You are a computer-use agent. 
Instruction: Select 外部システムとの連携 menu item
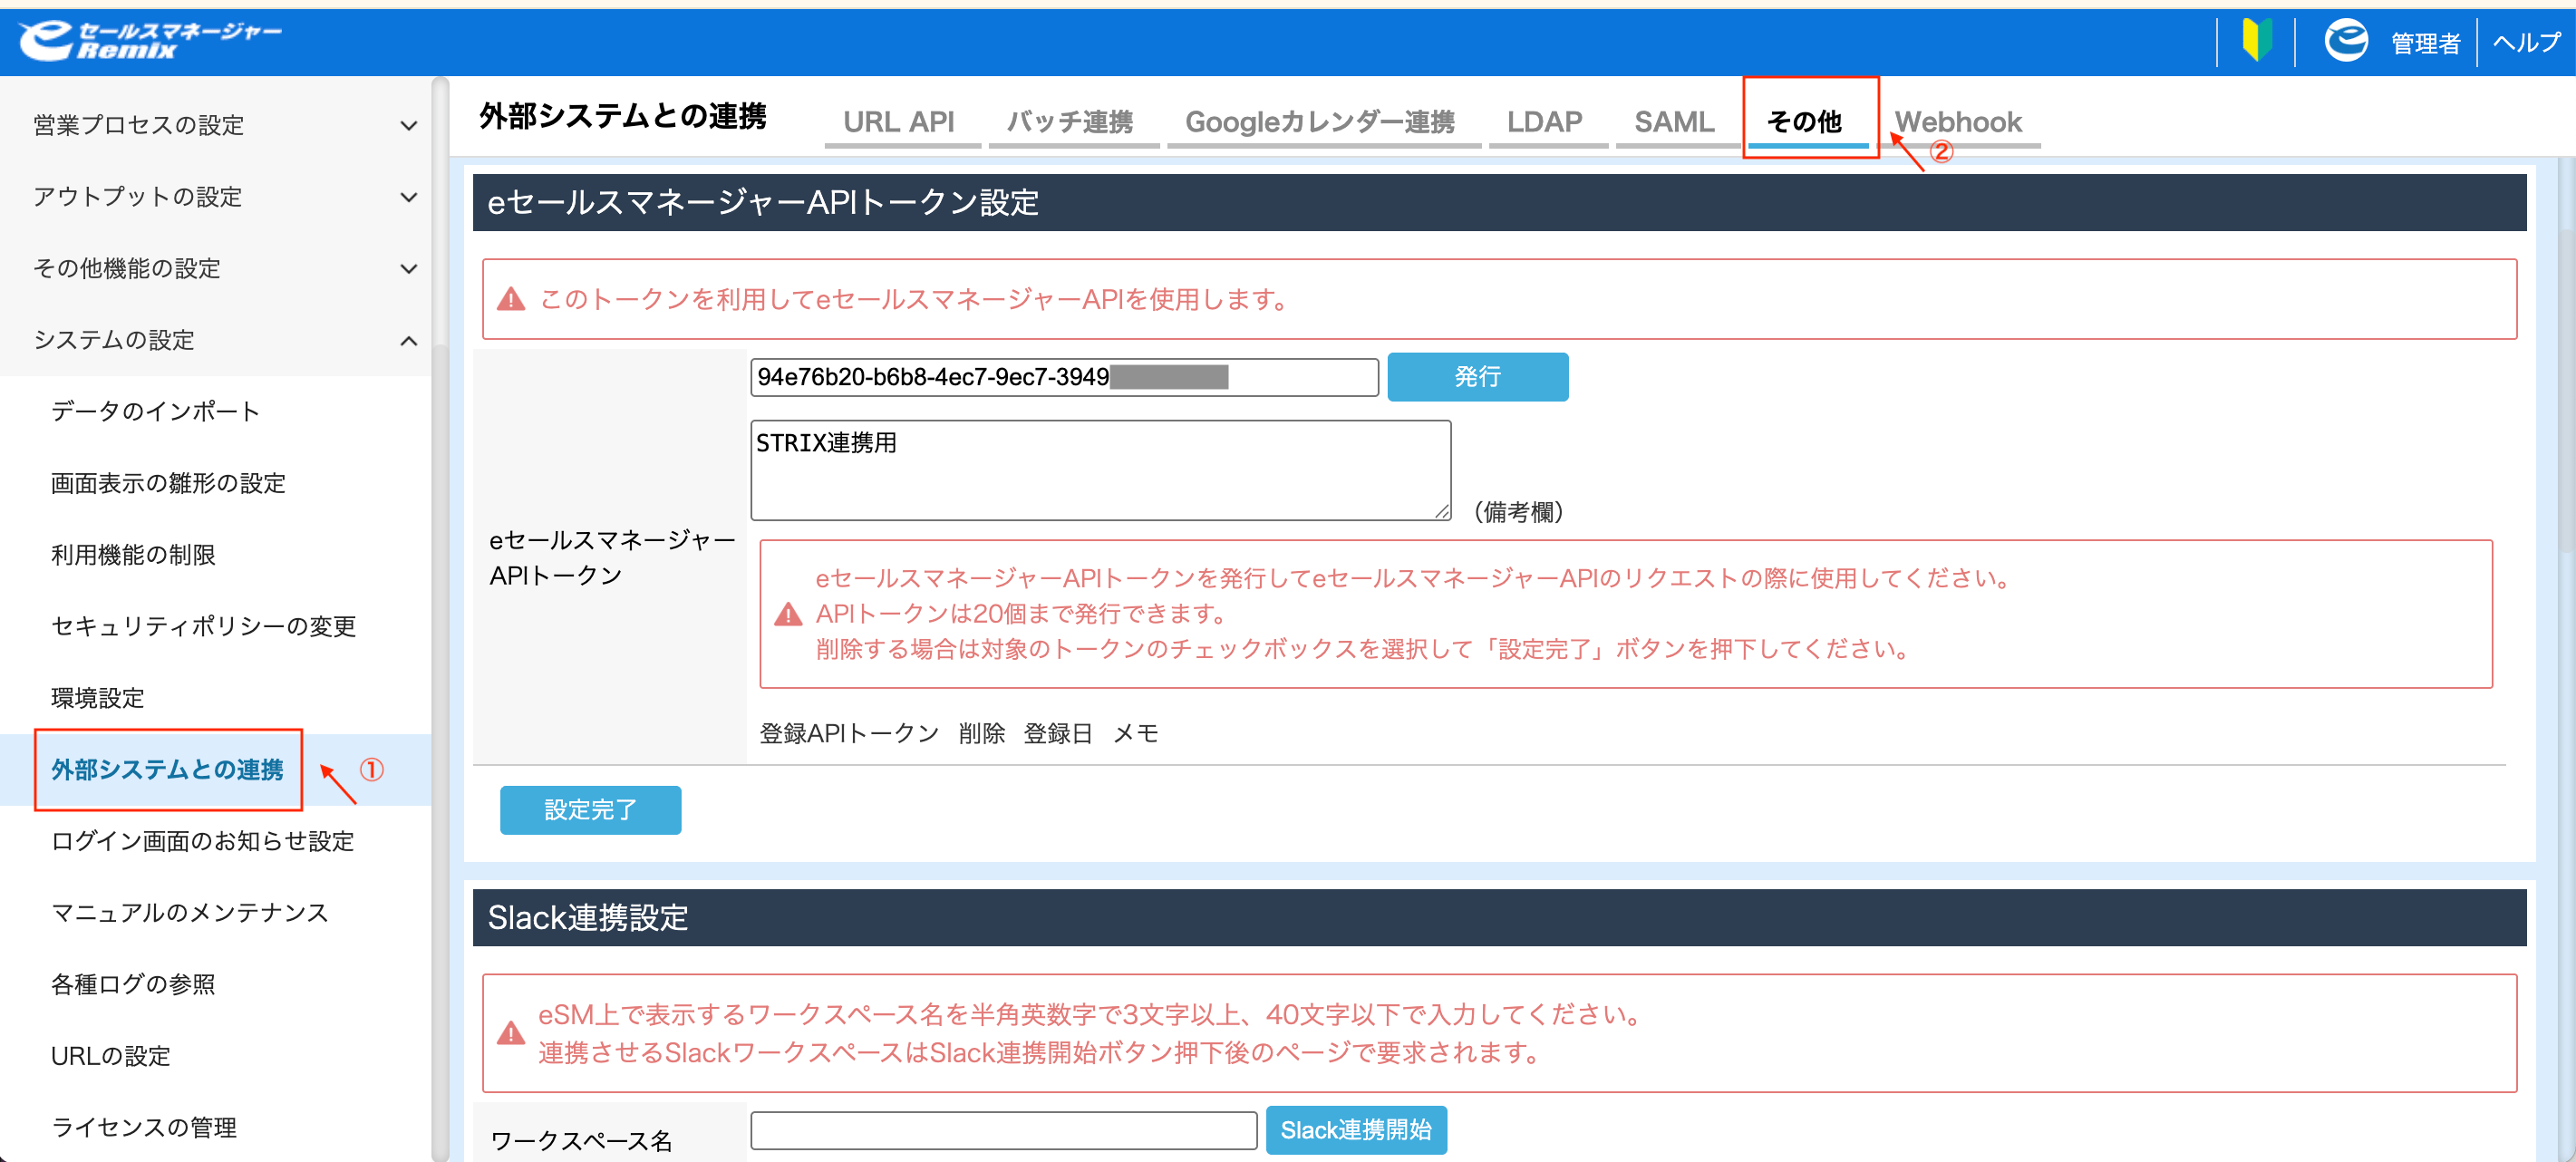tap(168, 769)
